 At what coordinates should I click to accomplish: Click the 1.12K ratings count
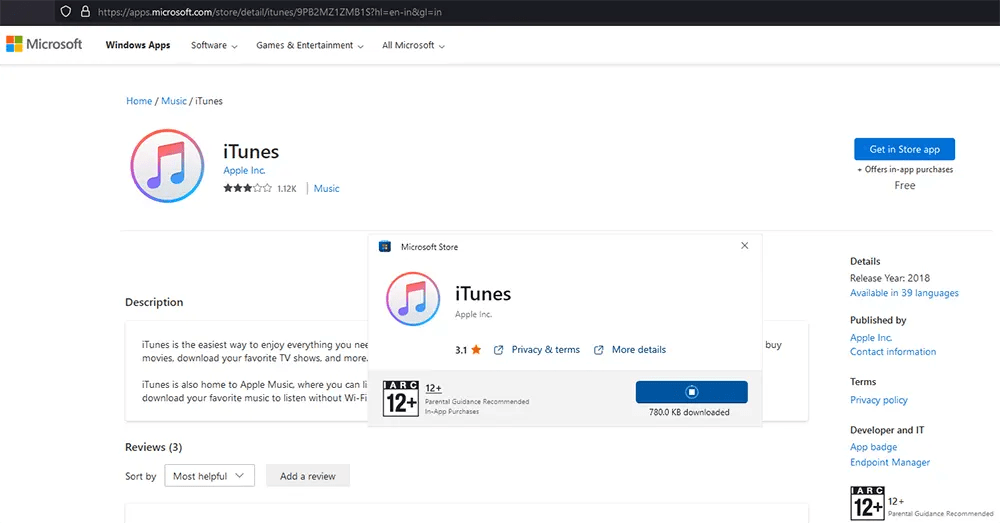[287, 189]
